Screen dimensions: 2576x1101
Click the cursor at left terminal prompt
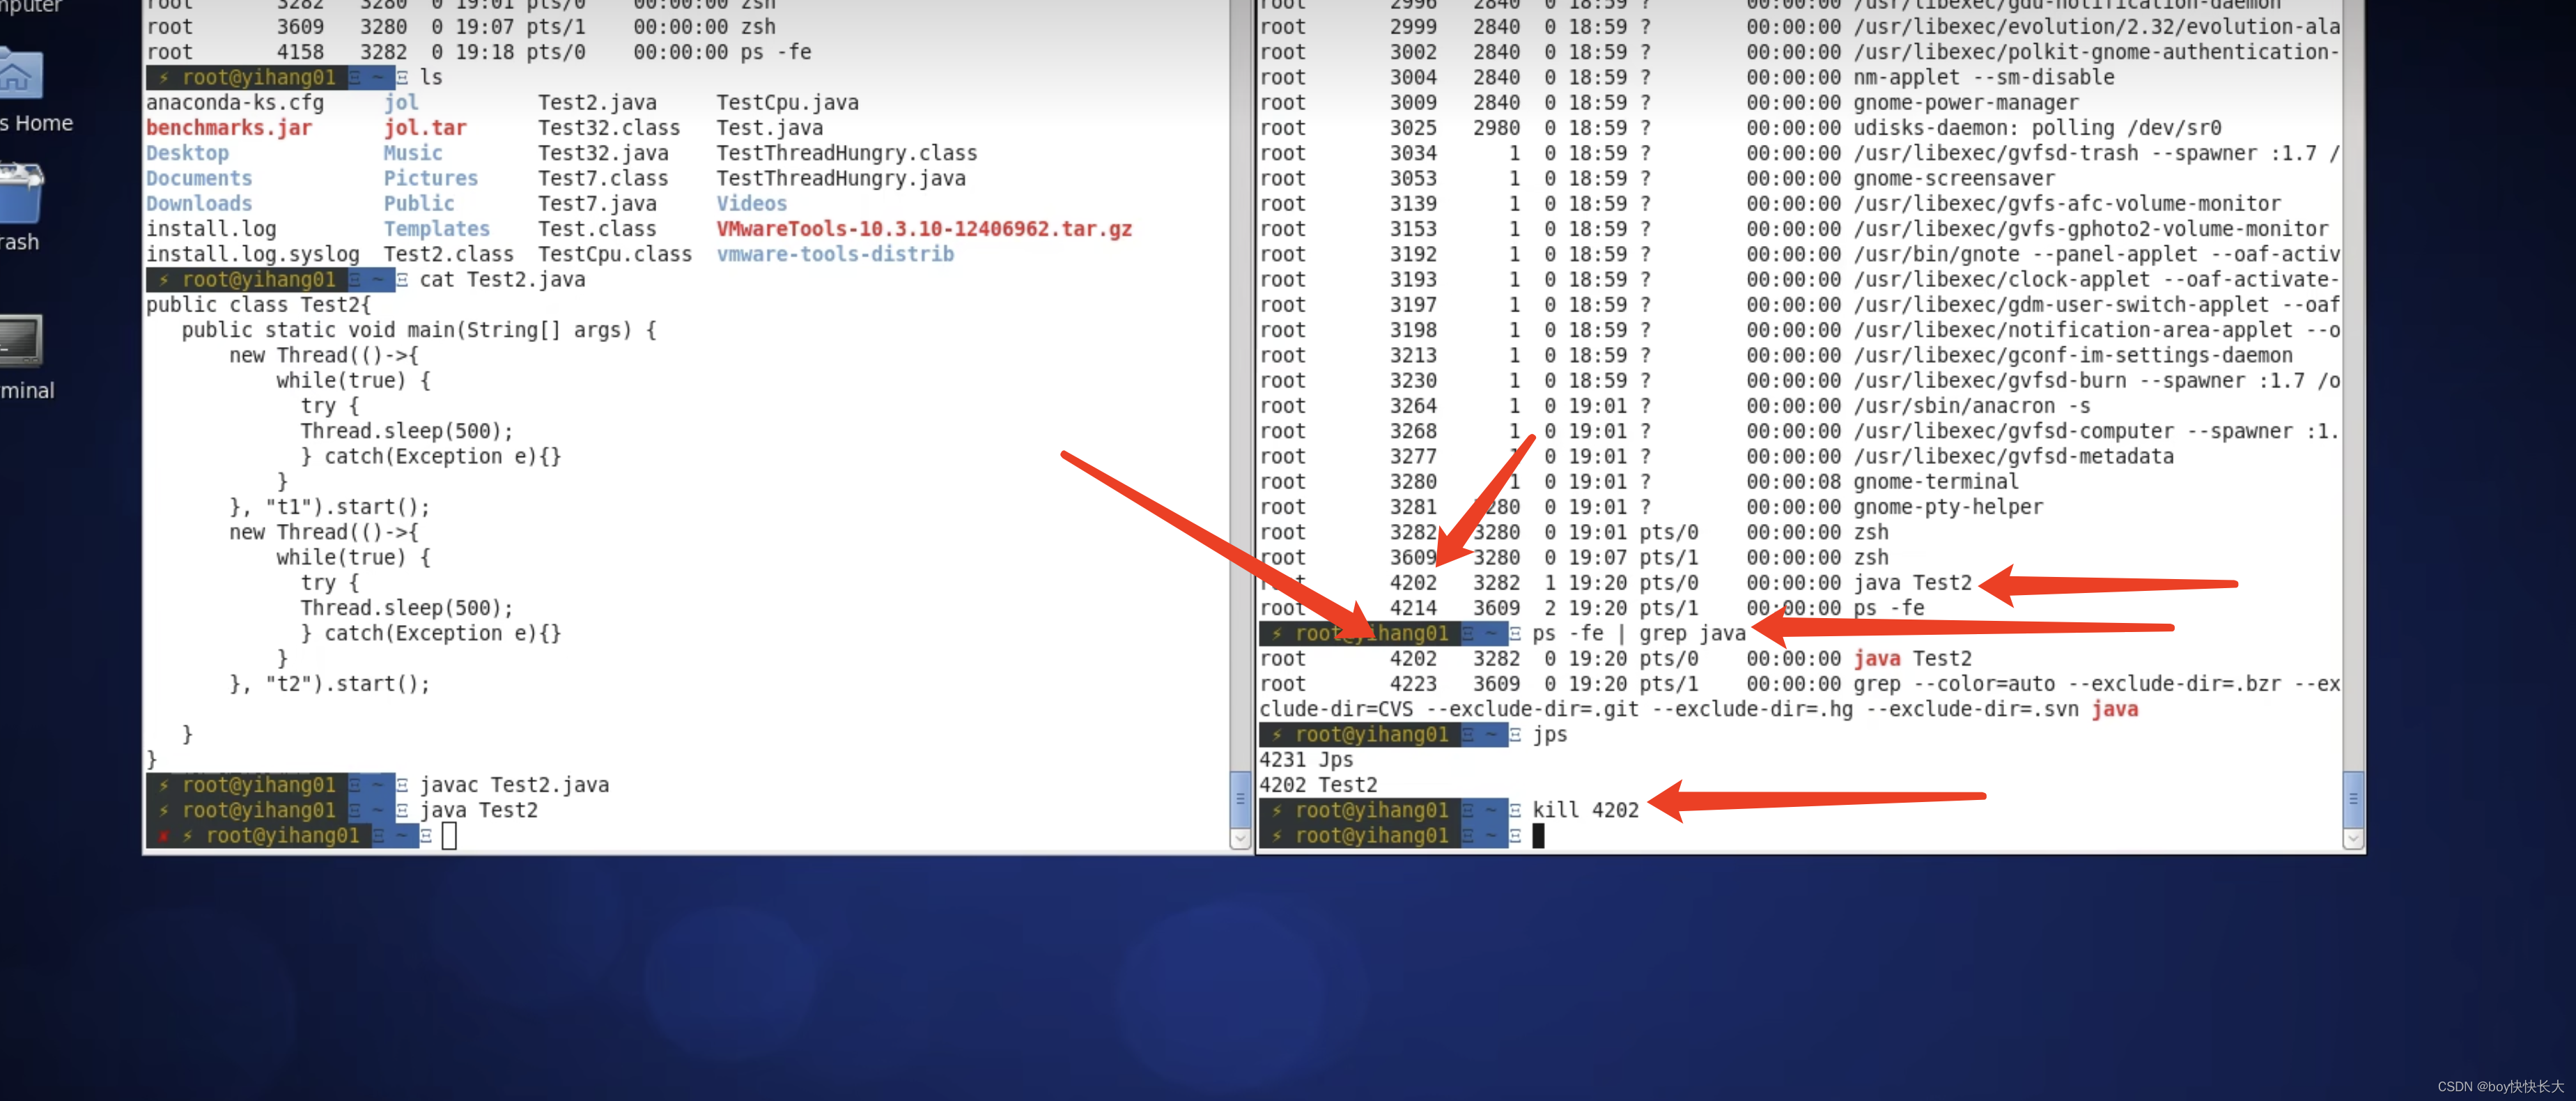[449, 836]
